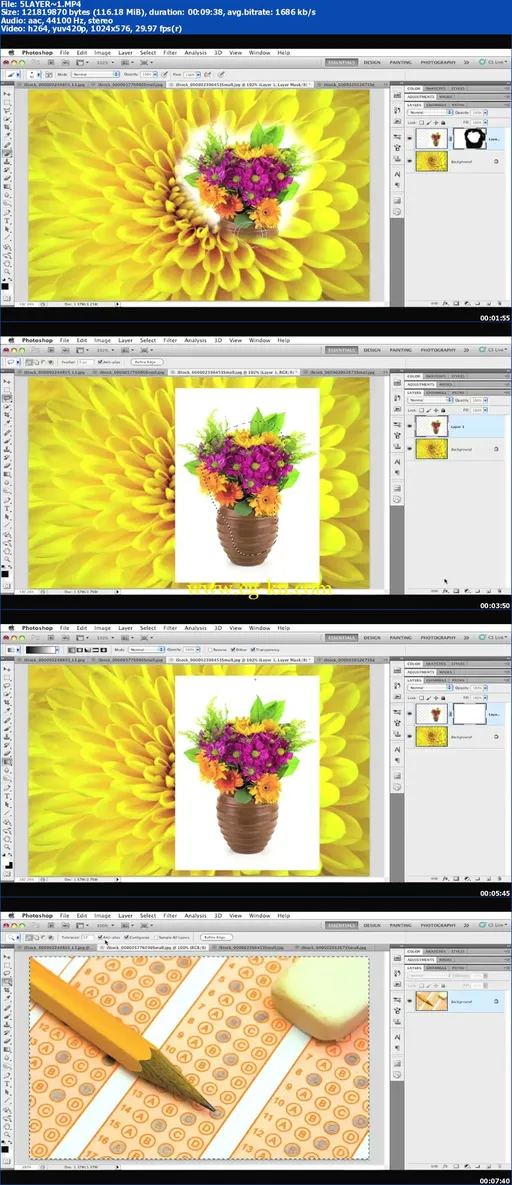Screen dimensions: 512x1185
Task: Uncheck Contiguous in the 00:07:40 options bar
Action: [x=127, y=936]
